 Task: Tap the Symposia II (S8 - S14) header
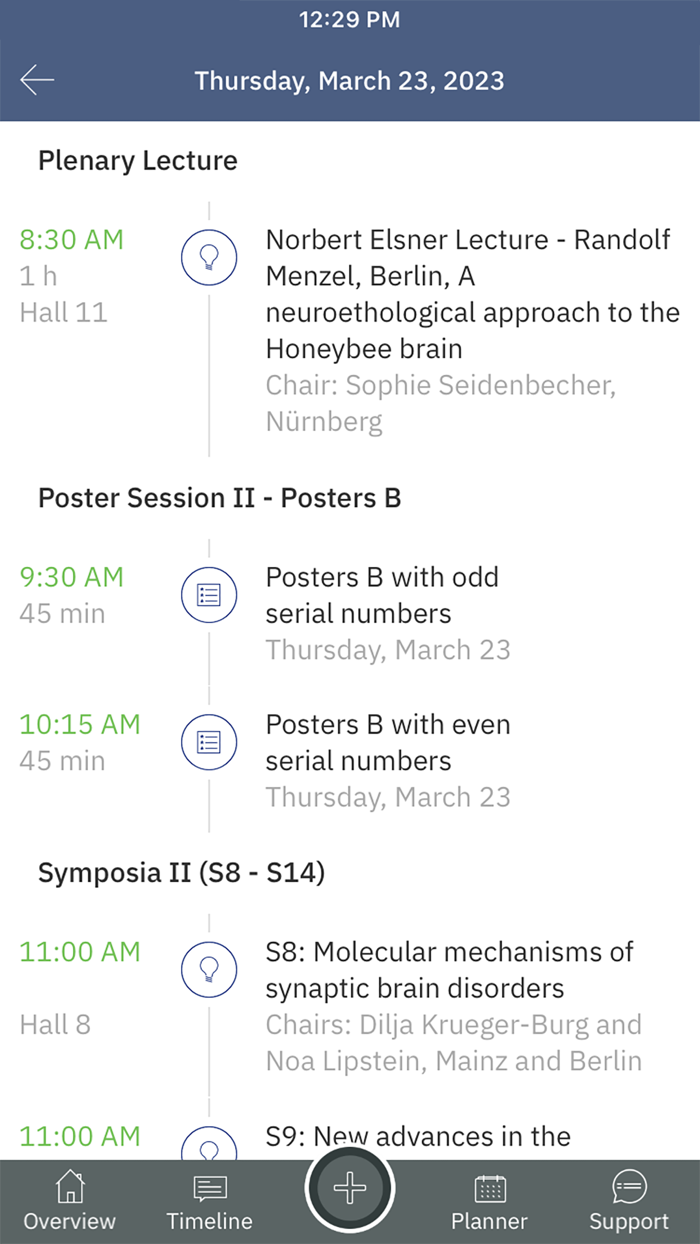[182, 873]
